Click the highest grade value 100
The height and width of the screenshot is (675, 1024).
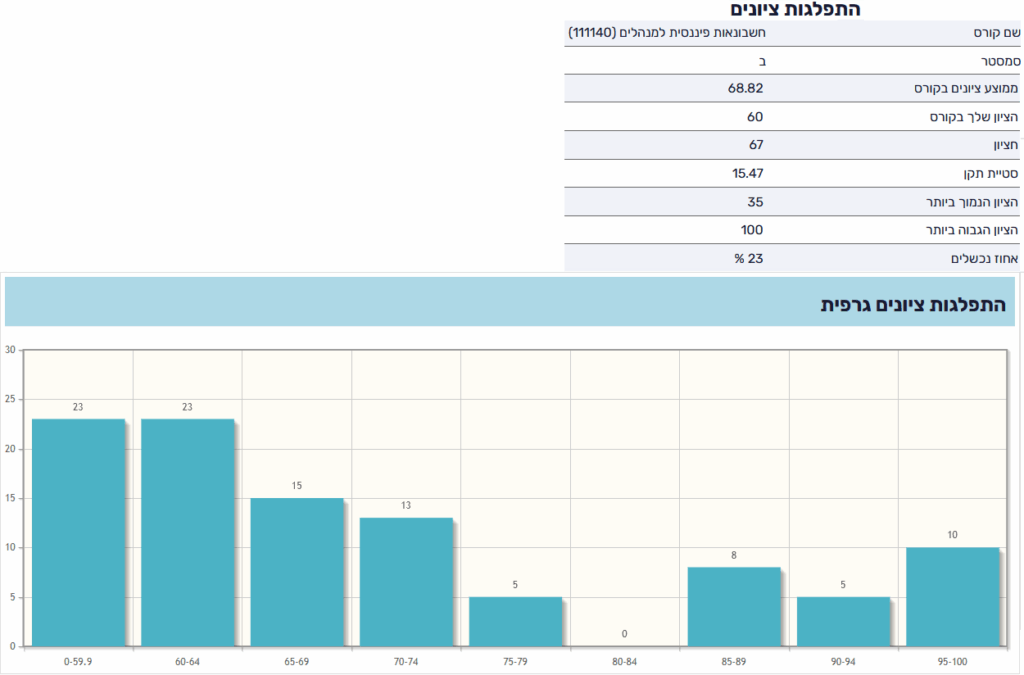click(752, 230)
